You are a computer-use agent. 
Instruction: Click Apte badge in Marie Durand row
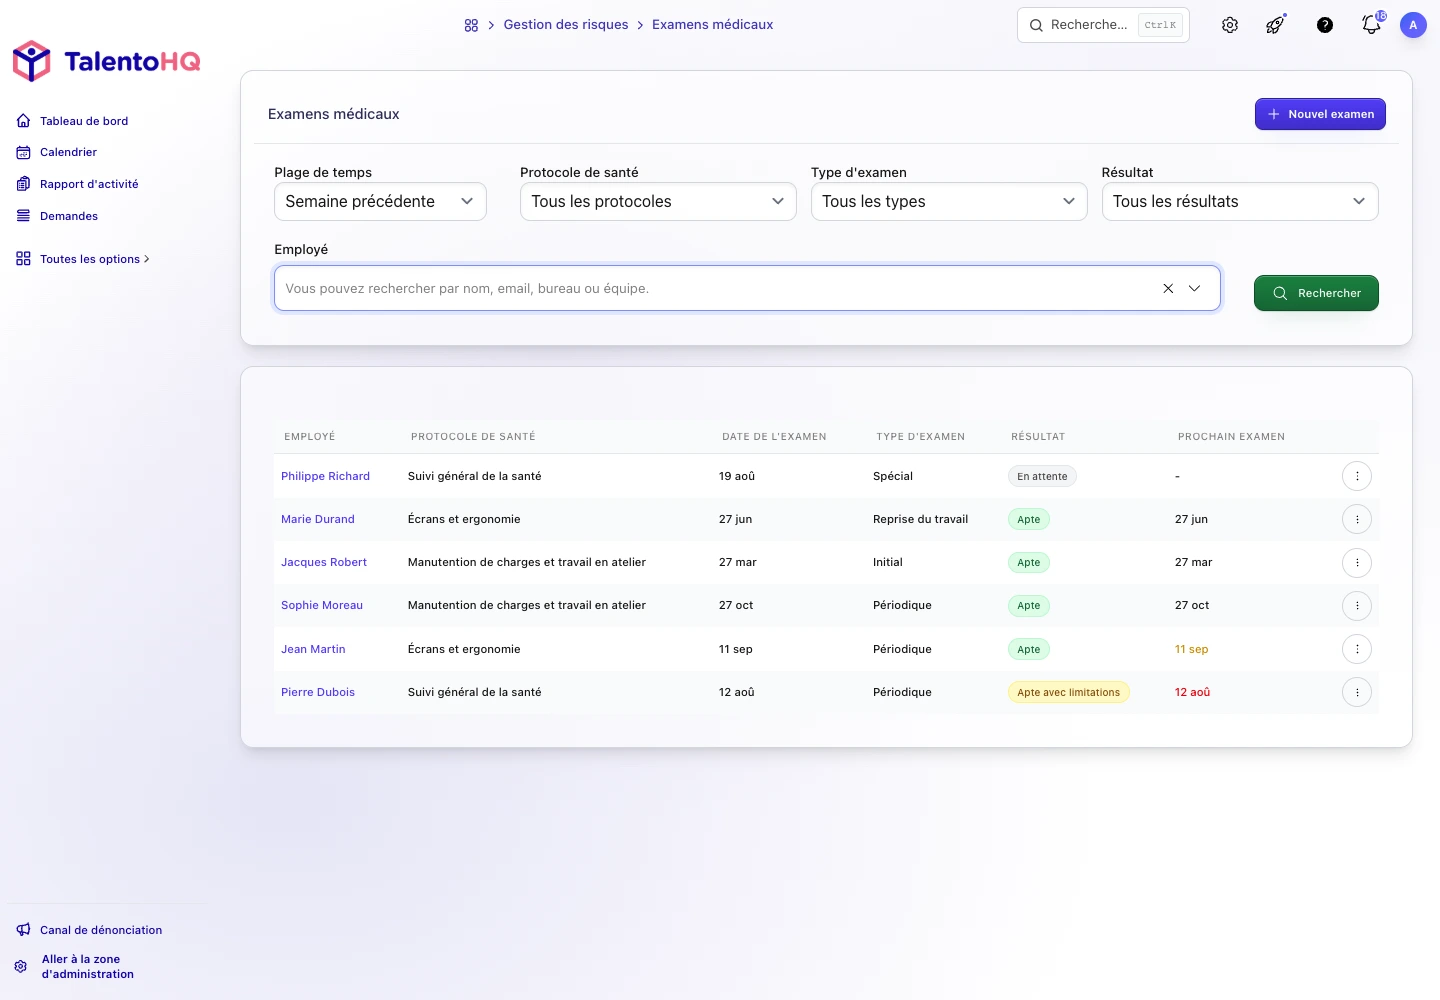(x=1028, y=519)
